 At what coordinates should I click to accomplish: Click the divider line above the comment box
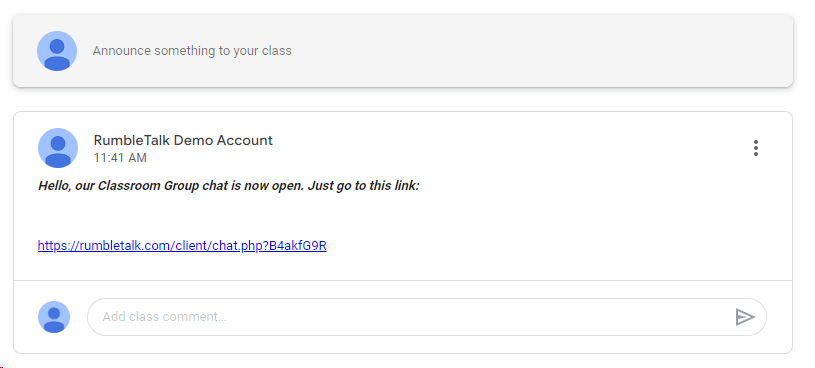pyautogui.click(x=403, y=281)
